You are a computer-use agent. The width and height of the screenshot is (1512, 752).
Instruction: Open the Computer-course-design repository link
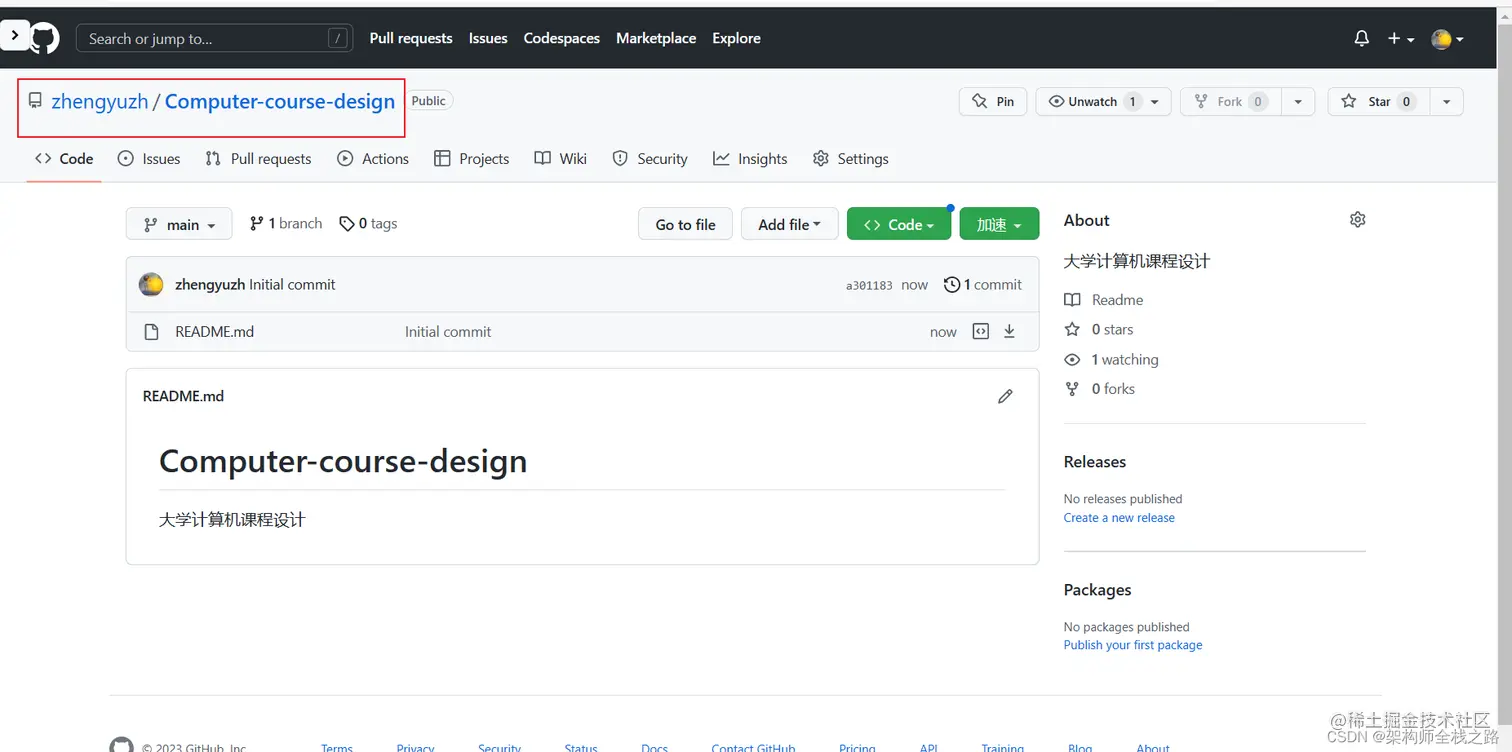[x=280, y=101]
